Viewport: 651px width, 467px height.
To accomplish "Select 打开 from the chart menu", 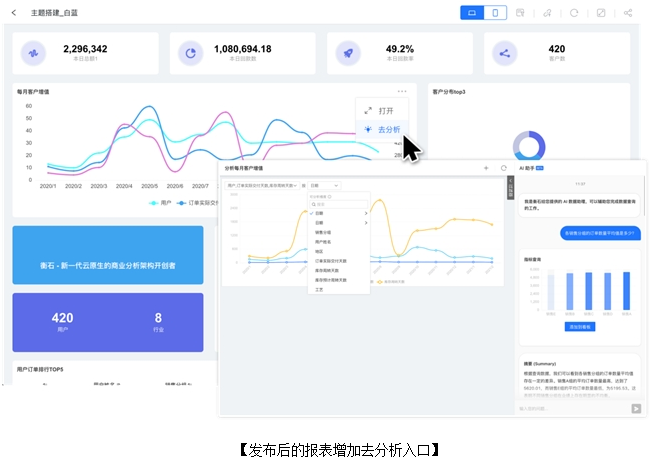I will click(384, 111).
